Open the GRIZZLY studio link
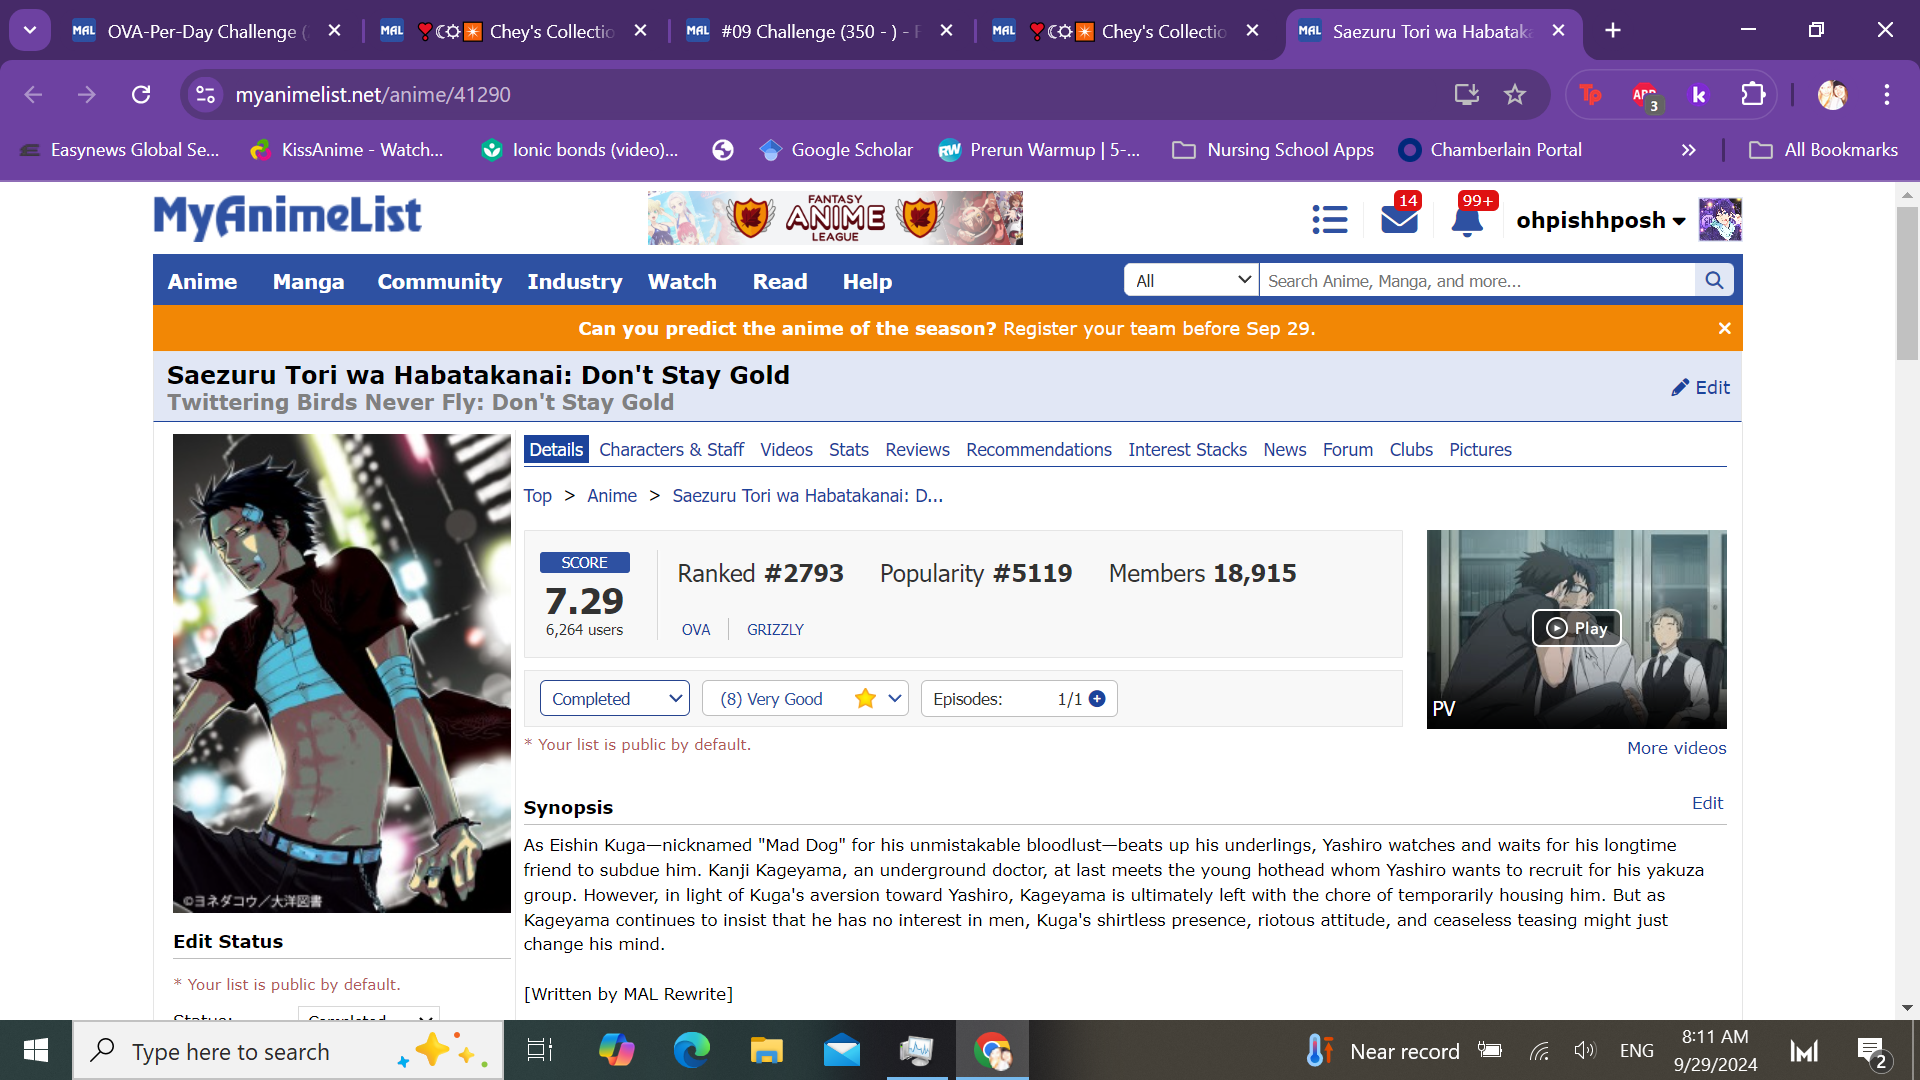The height and width of the screenshot is (1080, 1920). 775,630
